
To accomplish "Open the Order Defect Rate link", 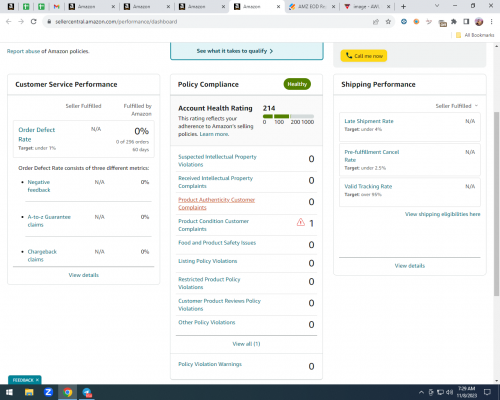I will pos(37,134).
